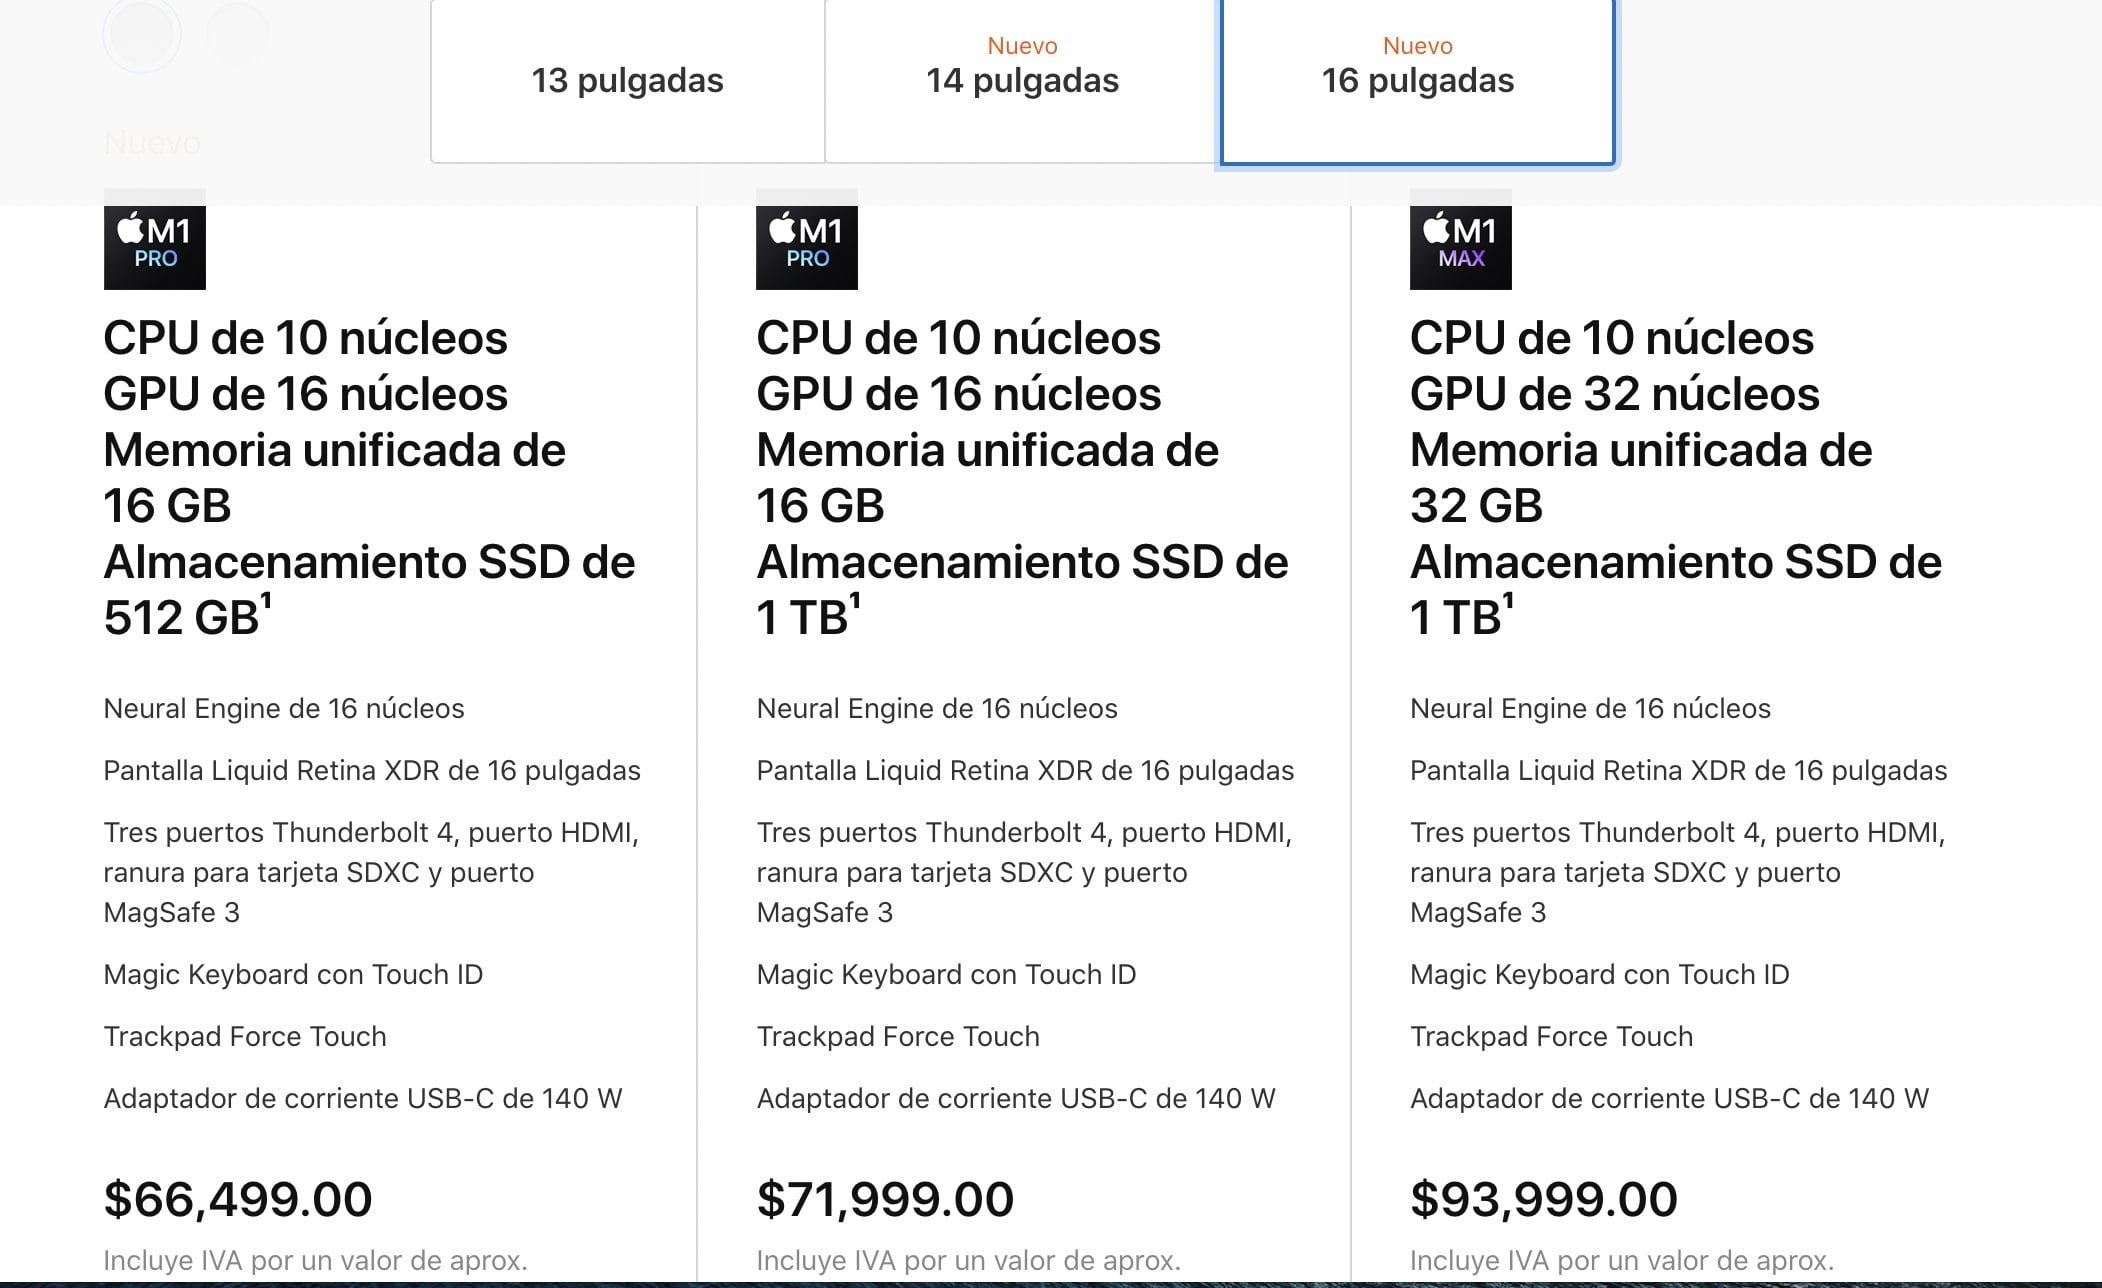Click the Nuevo label above 14 pulgadas
2102x1288 pixels.
tap(1021, 45)
